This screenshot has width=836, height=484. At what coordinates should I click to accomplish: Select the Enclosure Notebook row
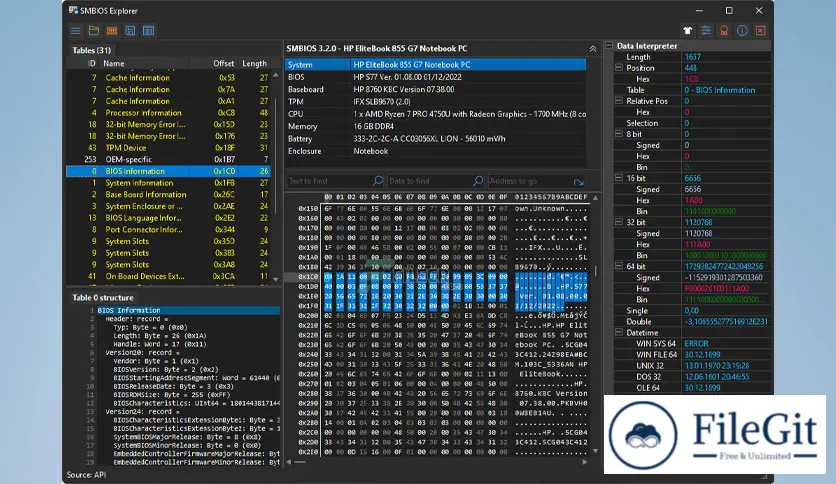[436, 151]
